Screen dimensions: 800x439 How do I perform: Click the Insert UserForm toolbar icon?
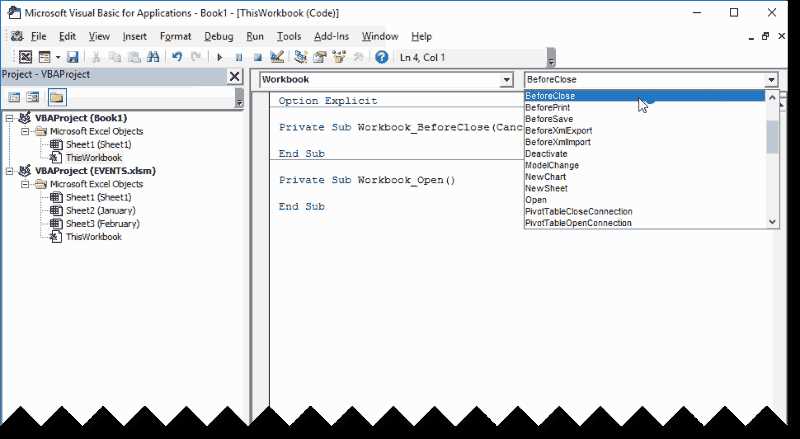point(44,57)
